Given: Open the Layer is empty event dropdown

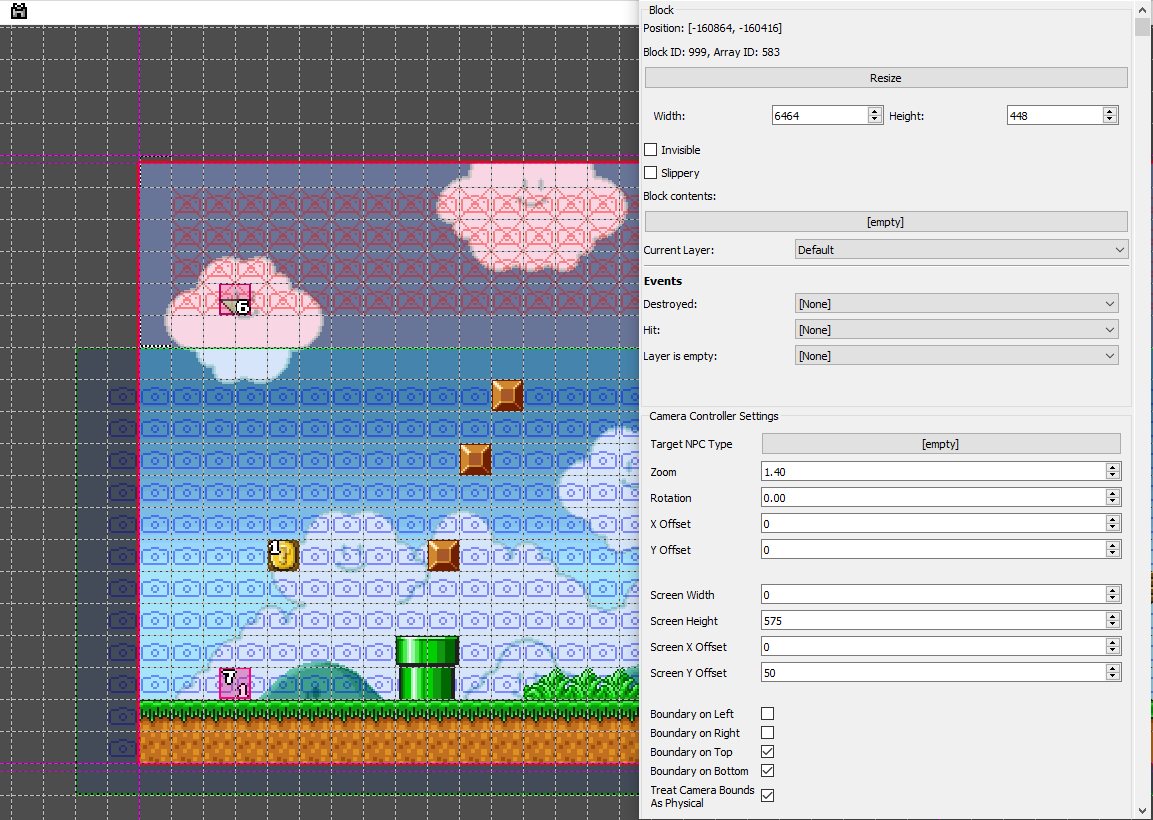Looking at the screenshot, I should coord(957,356).
